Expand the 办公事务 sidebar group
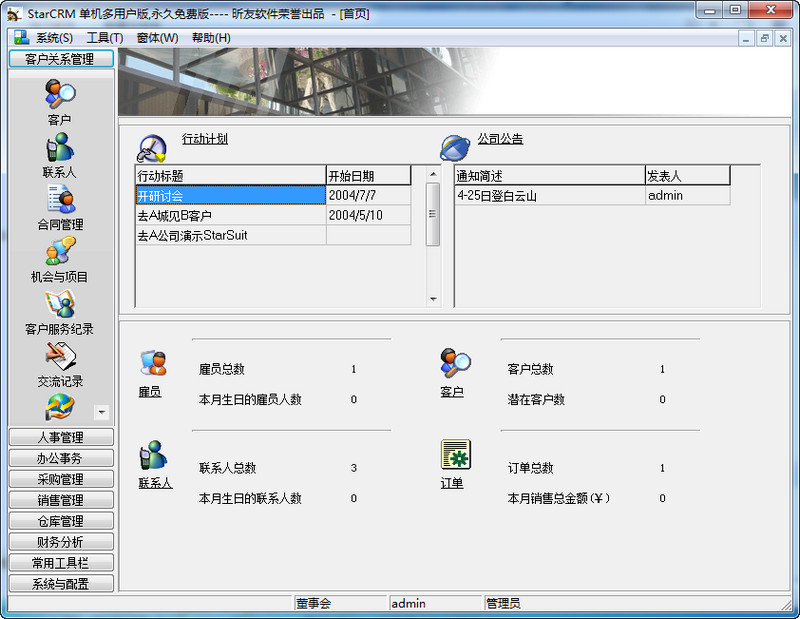 [61, 458]
